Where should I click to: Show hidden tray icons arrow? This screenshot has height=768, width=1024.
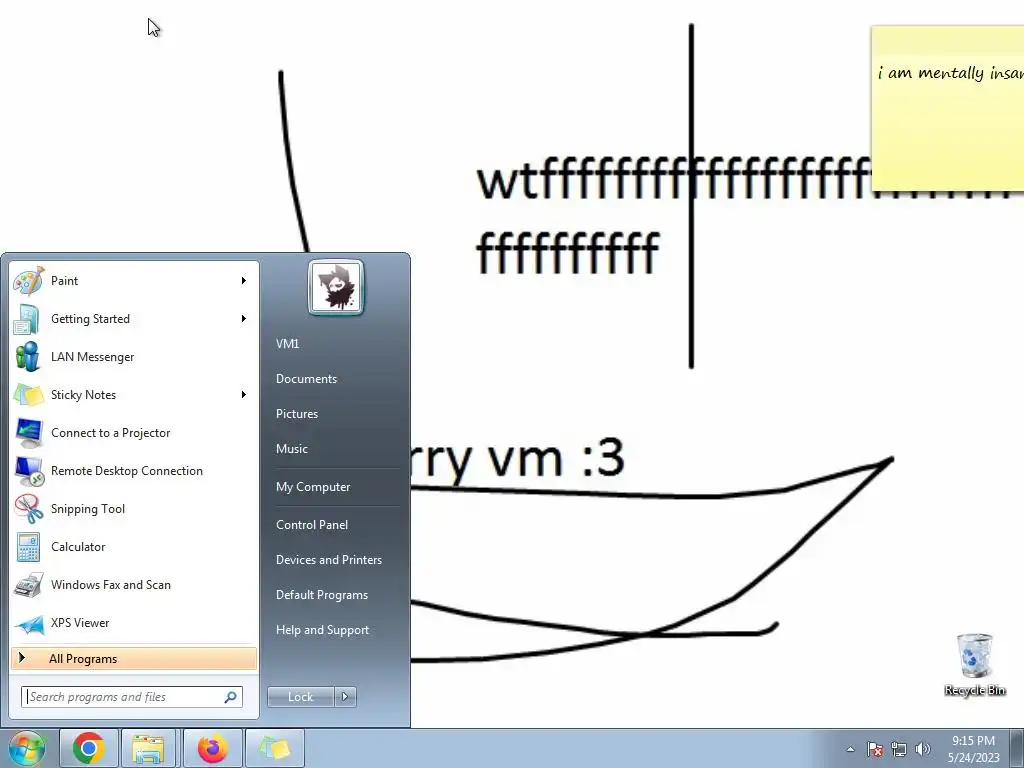pyautogui.click(x=850, y=749)
